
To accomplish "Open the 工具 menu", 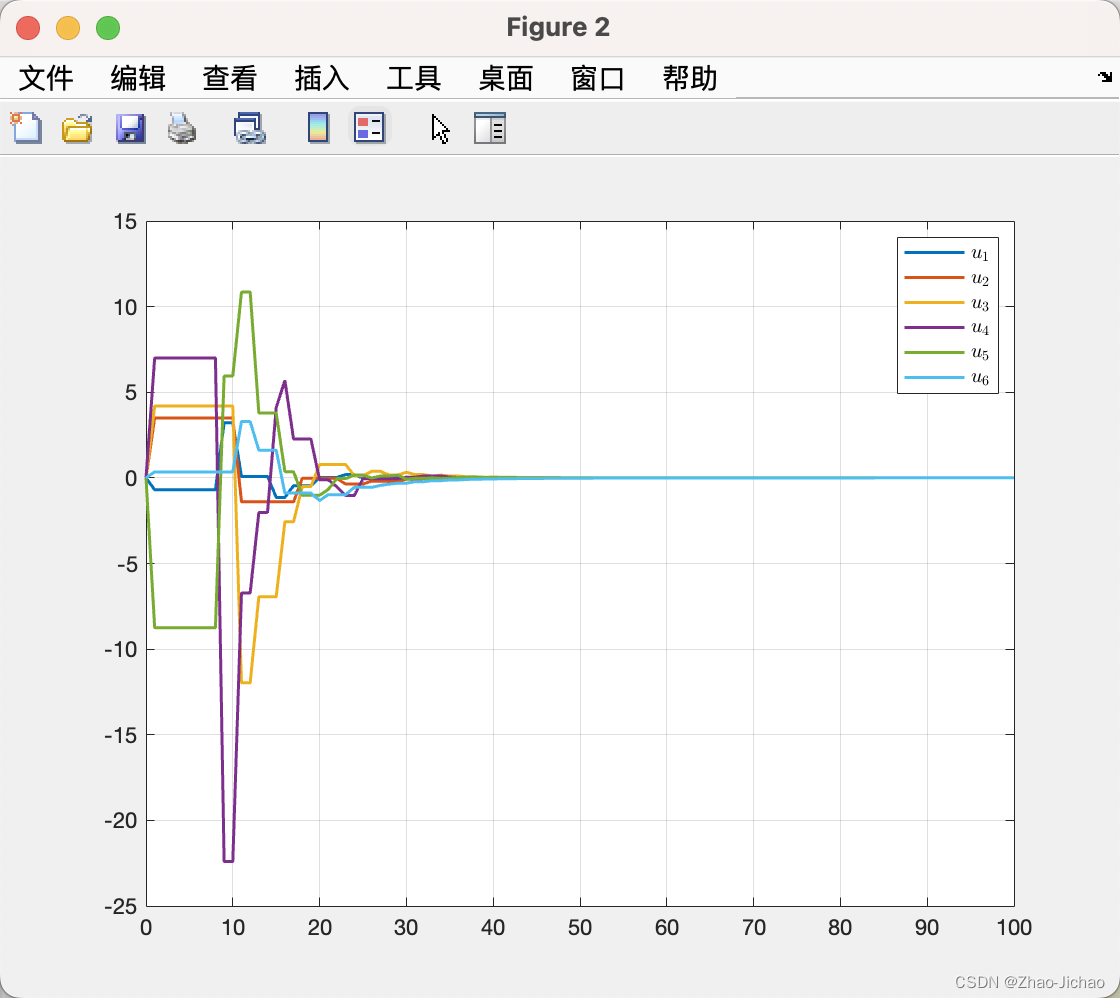I will 414,78.
